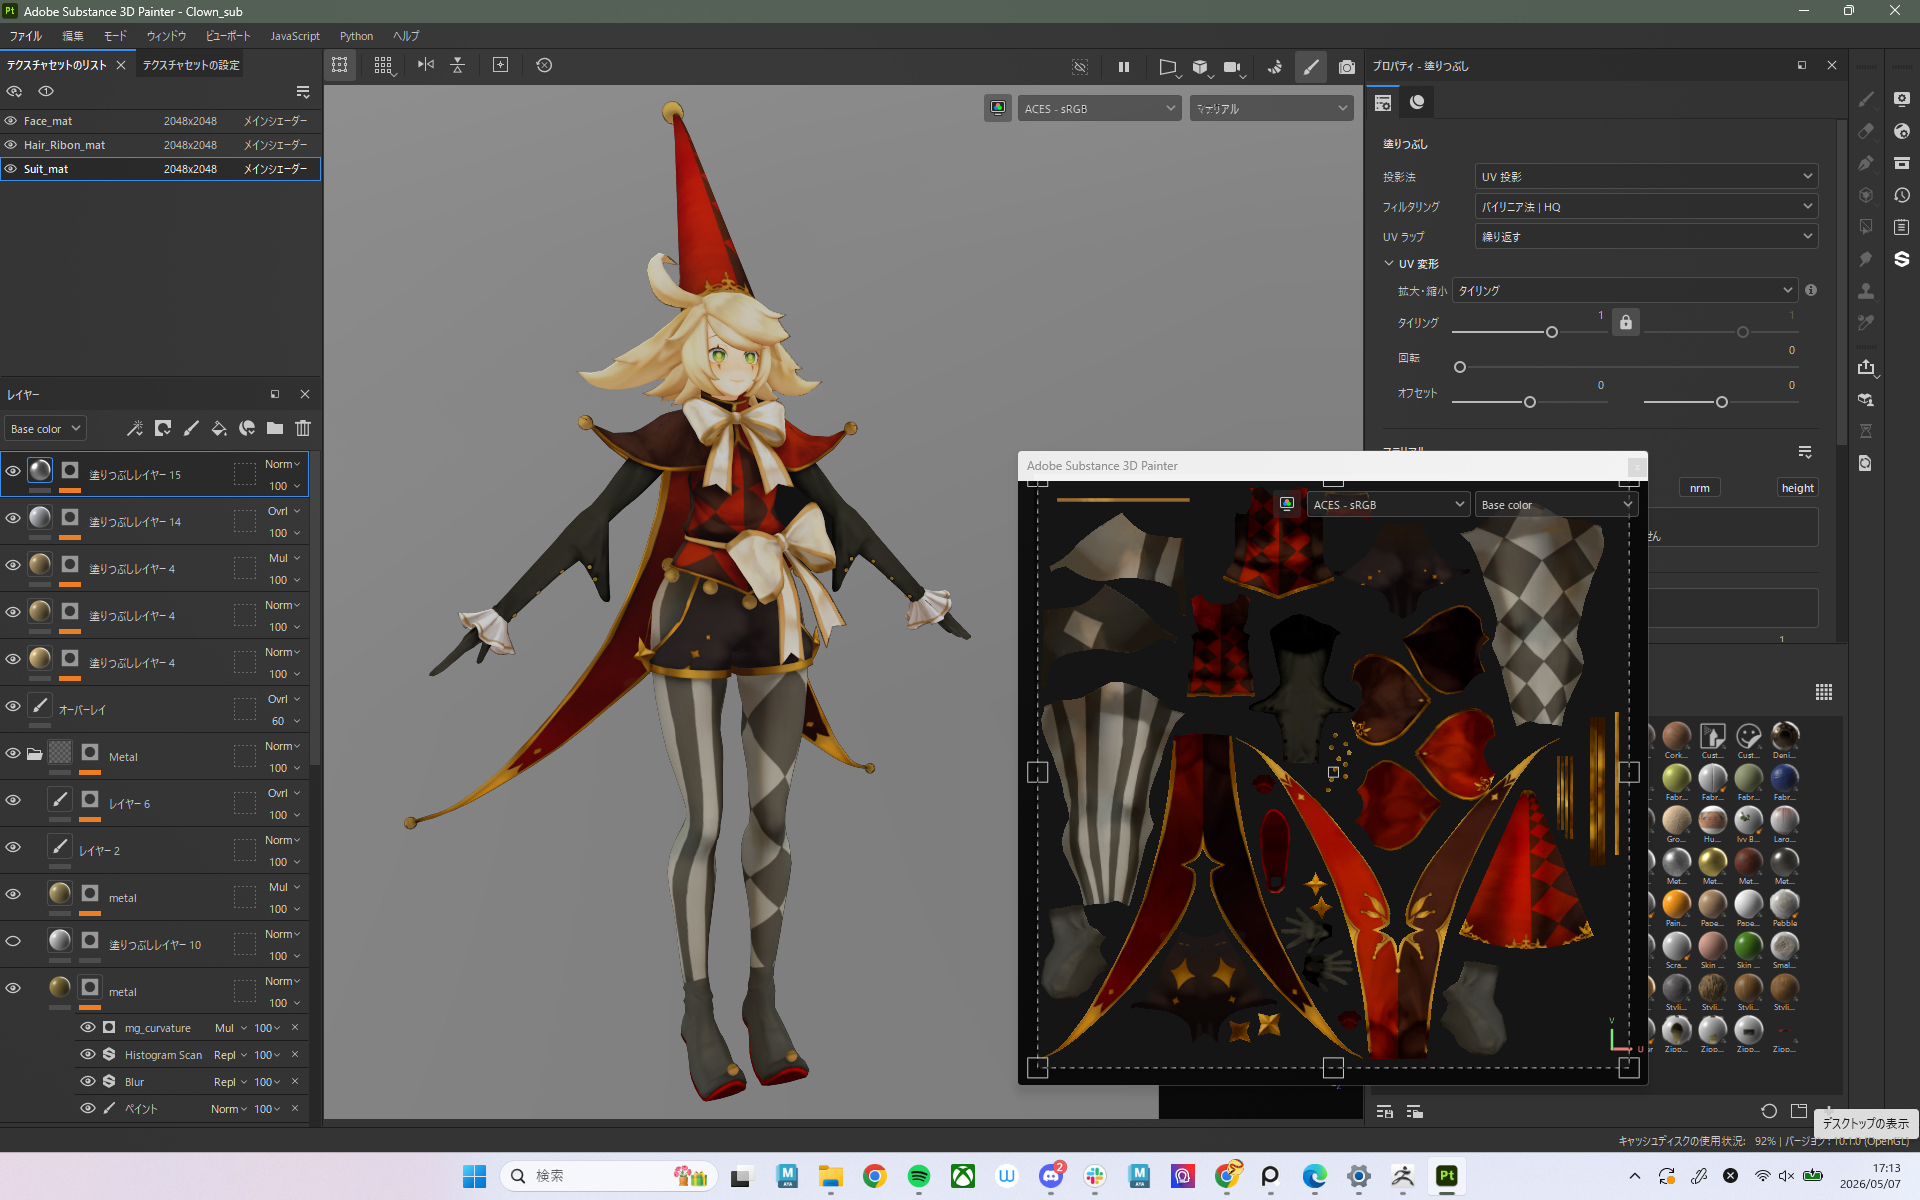This screenshot has height=1200, width=1920.
Task: Switch to テクスチャセットの設定 tab
Action: tap(191, 65)
